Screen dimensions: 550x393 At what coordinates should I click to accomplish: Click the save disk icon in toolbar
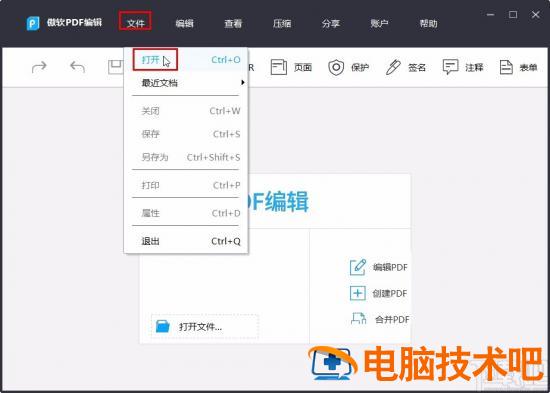(x=115, y=67)
